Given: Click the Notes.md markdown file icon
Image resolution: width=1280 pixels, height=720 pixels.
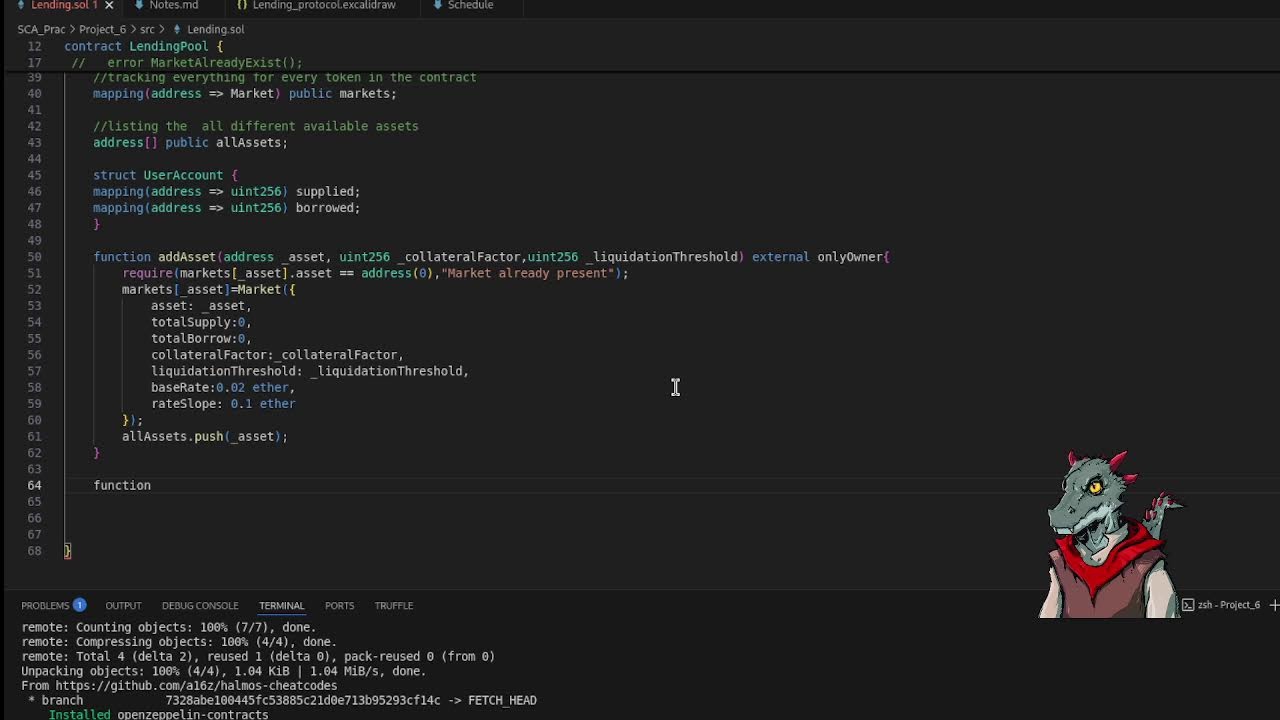Looking at the screenshot, I should pos(140,5).
